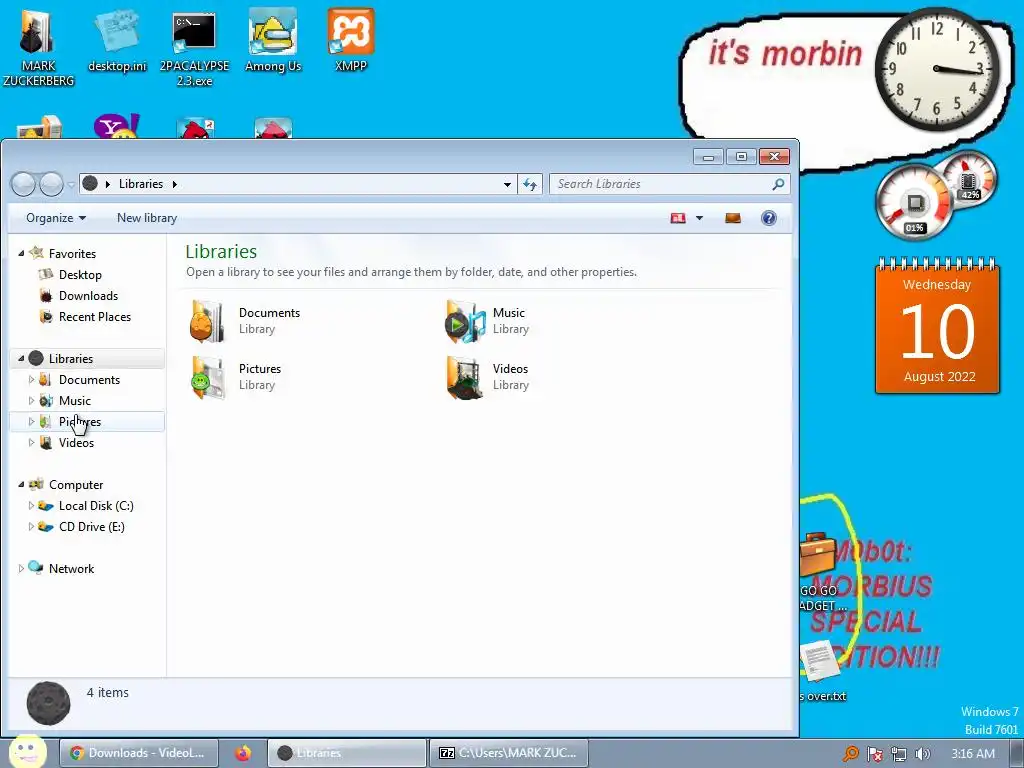The width and height of the screenshot is (1024, 768).
Task: Click the '4 items' details pane text
Action: [x=108, y=692]
